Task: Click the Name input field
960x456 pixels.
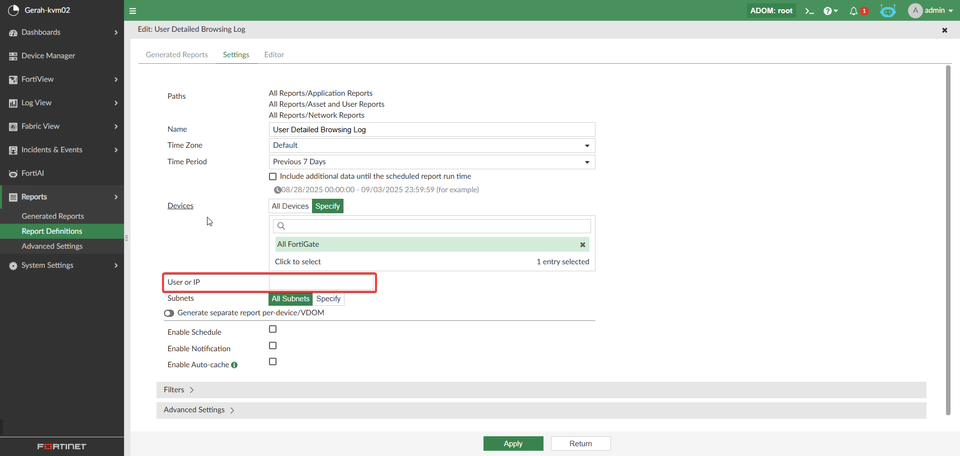Action: pos(432,130)
